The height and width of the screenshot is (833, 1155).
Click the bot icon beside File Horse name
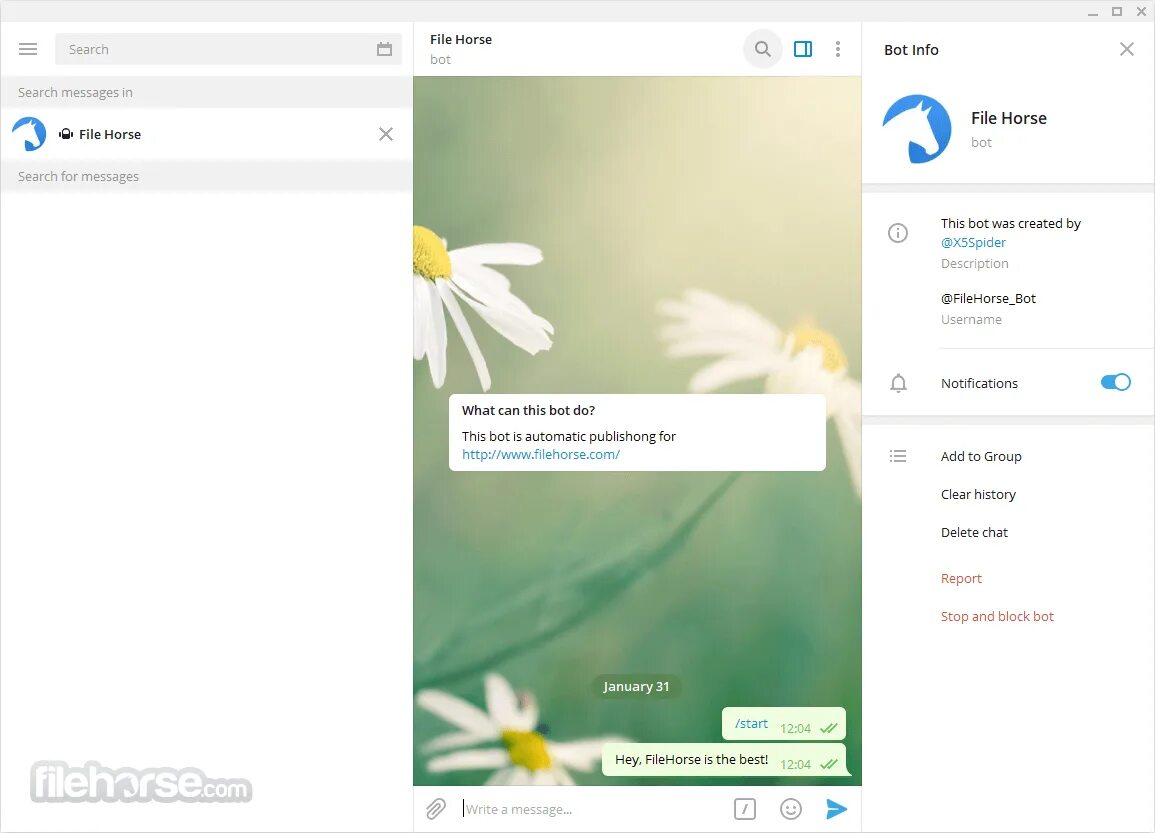[66, 134]
